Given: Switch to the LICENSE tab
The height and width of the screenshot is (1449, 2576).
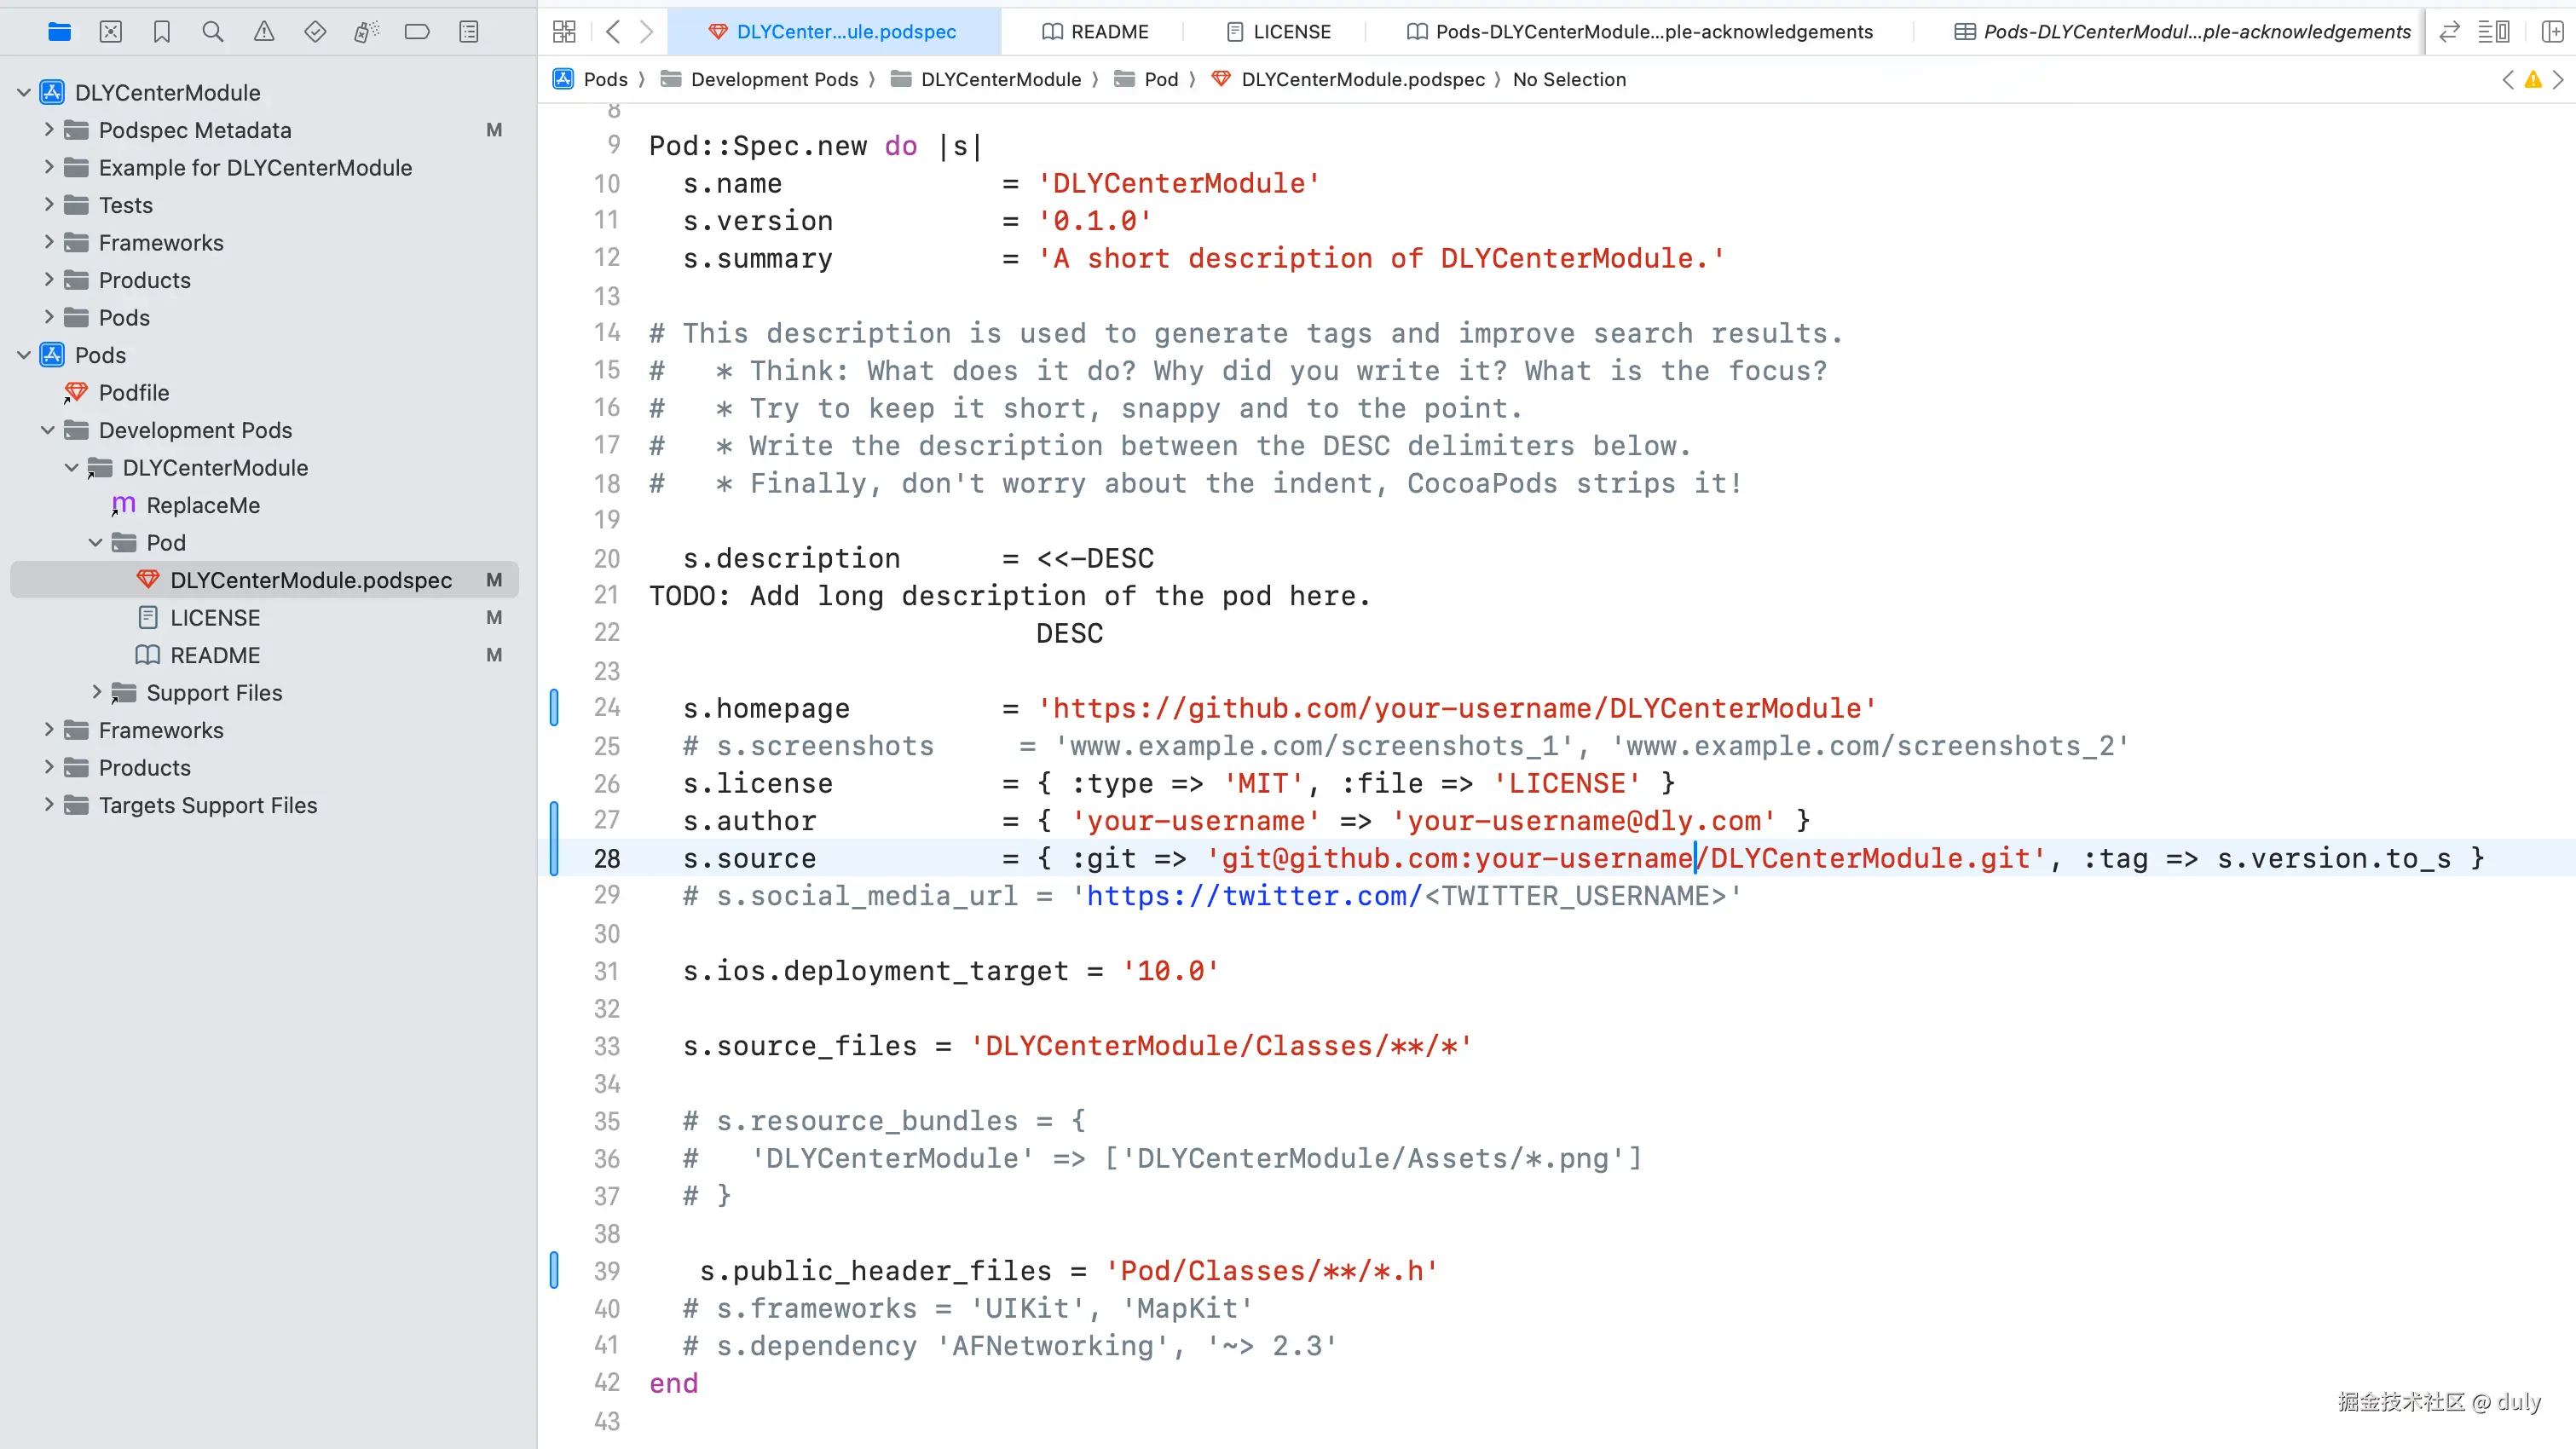Looking at the screenshot, I should (1278, 32).
